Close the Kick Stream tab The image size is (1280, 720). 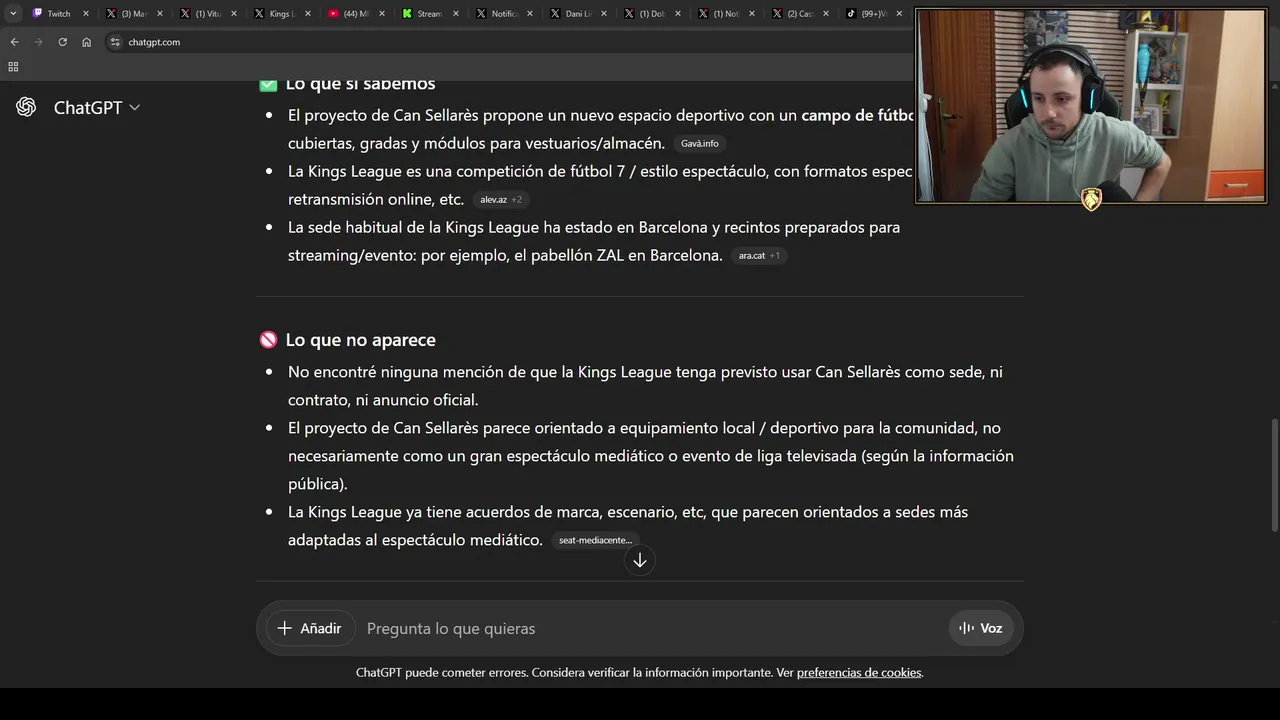pos(455,14)
